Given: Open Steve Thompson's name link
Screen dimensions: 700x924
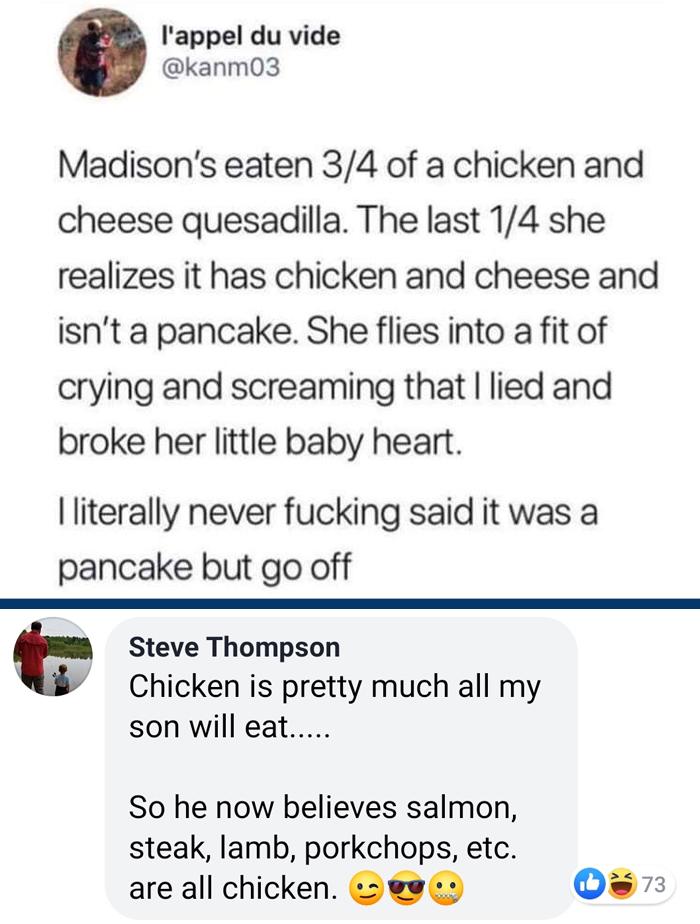Looking at the screenshot, I should (x=234, y=647).
